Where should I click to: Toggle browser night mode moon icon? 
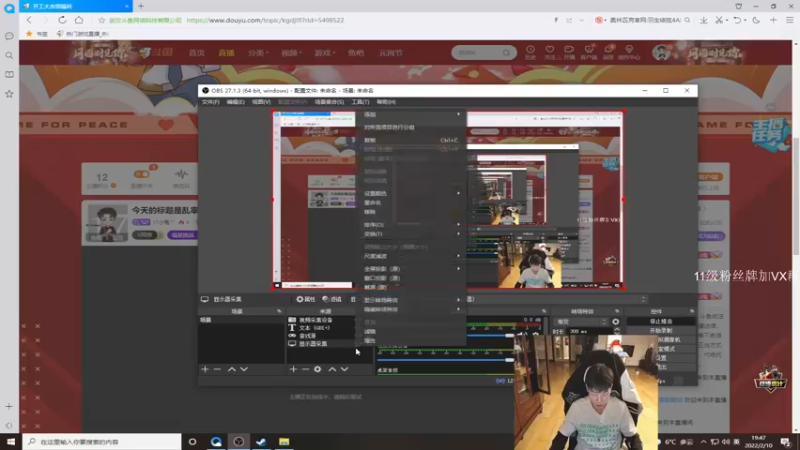point(756,20)
